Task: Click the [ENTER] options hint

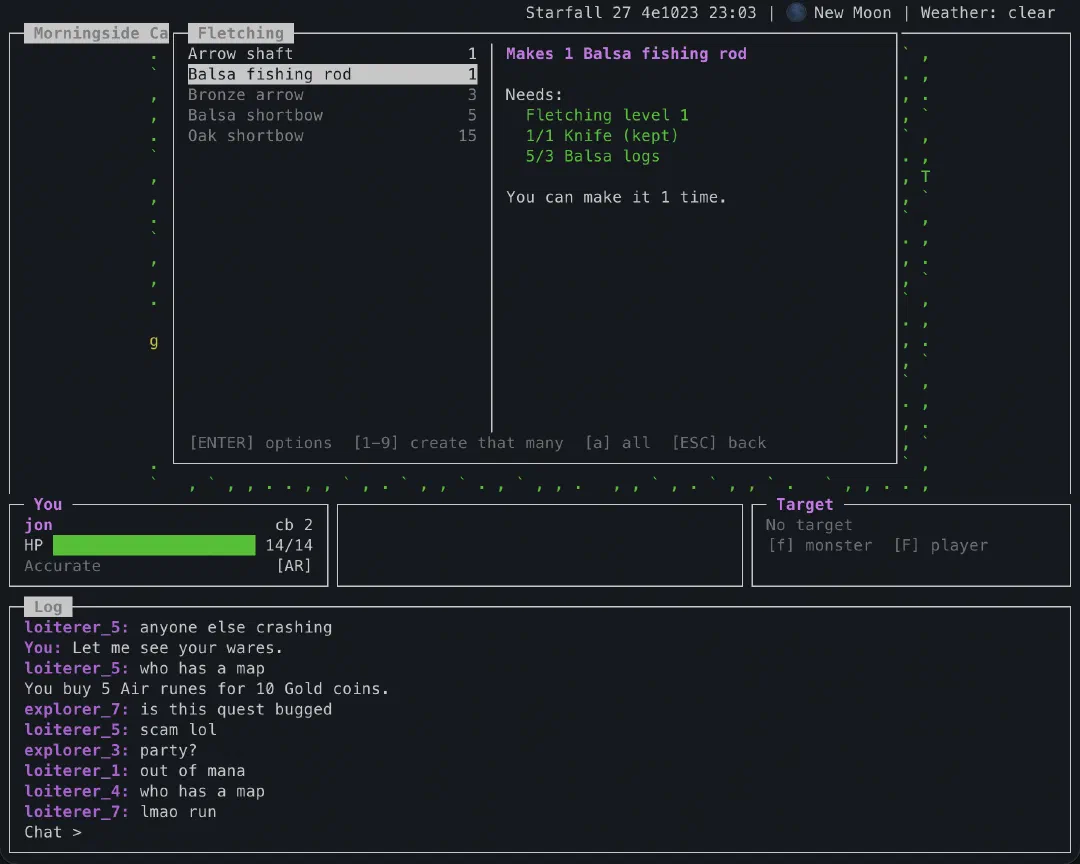Action: click(260, 443)
